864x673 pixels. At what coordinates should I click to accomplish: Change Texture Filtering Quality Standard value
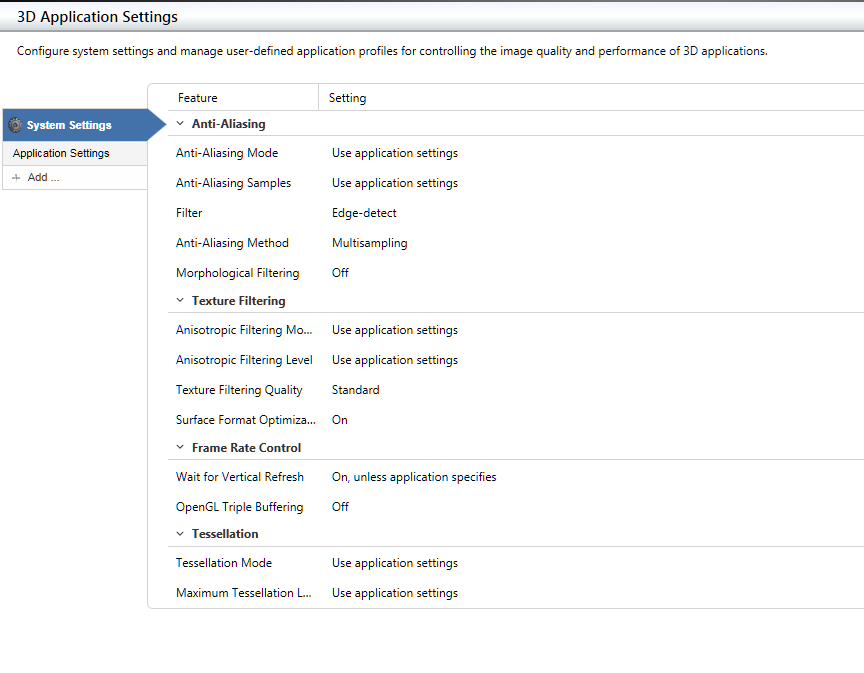(356, 390)
